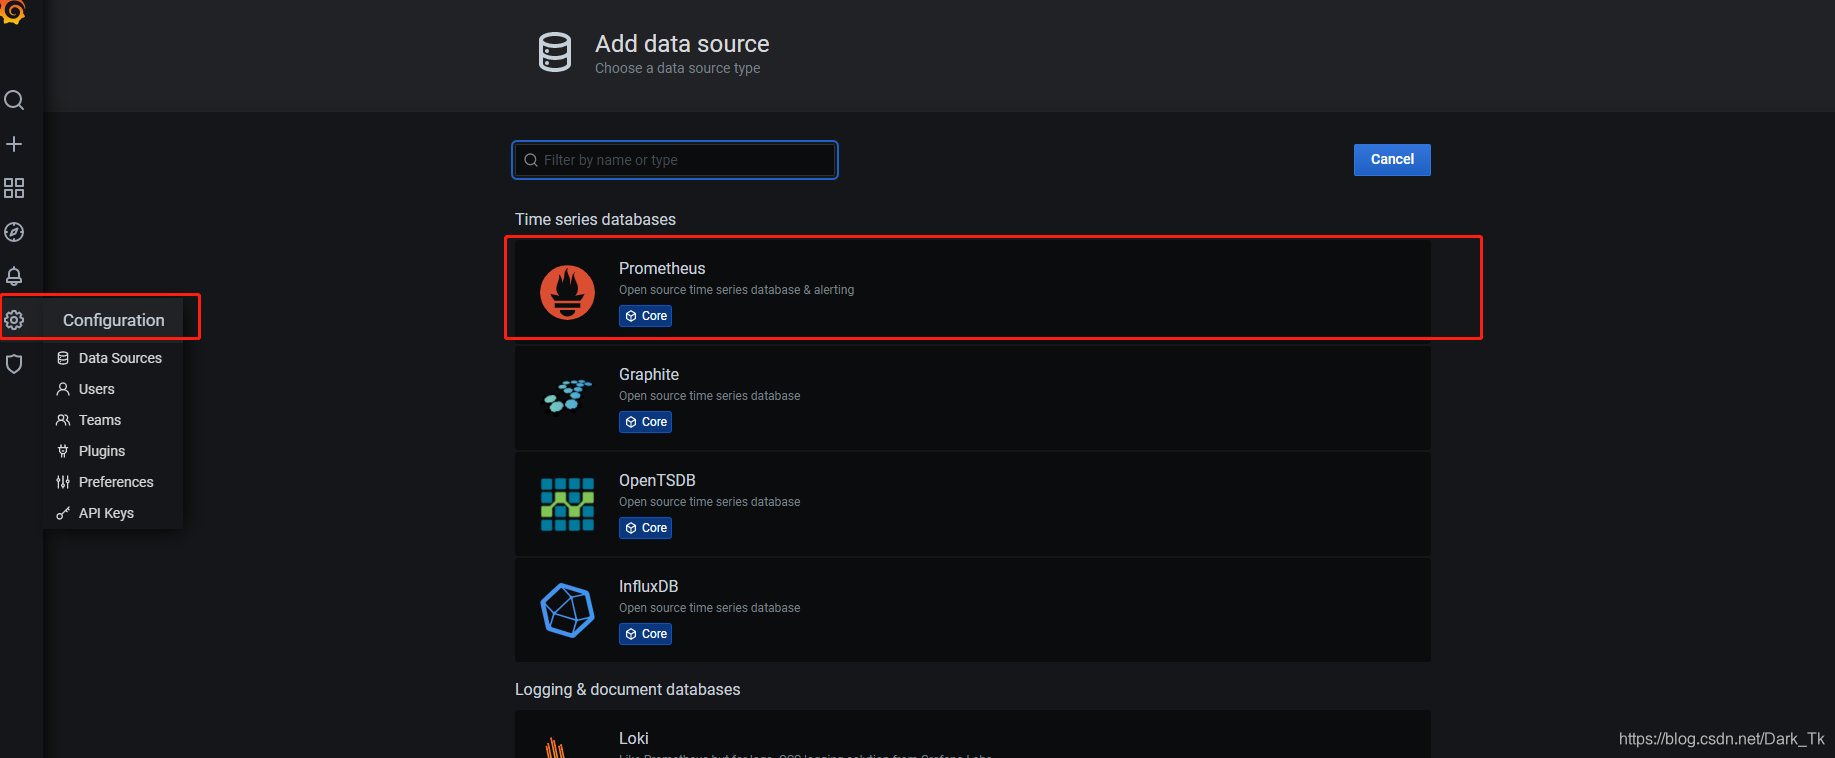Open the Server Admin shield icon

pyautogui.click(x=14, y=364)
